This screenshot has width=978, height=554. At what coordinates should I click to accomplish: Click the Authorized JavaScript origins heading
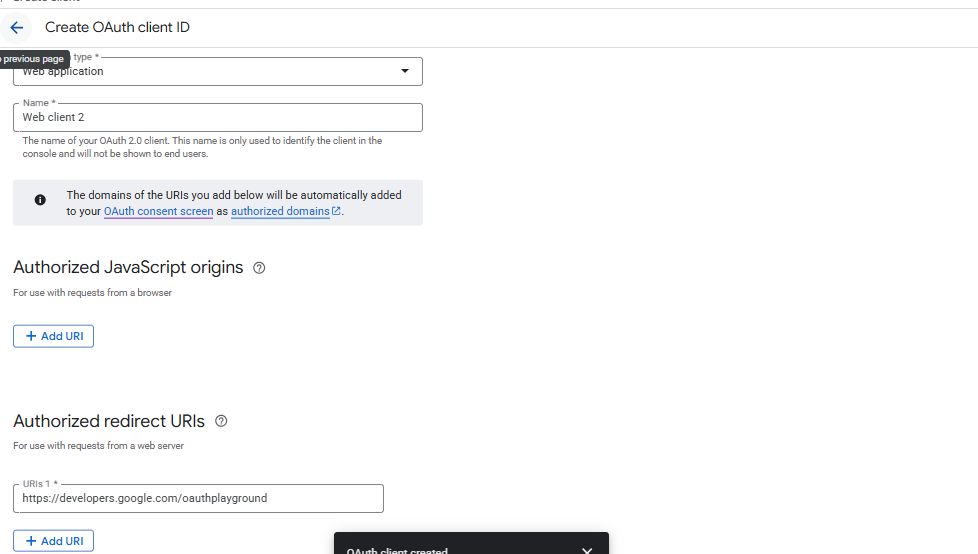point(128,268)
